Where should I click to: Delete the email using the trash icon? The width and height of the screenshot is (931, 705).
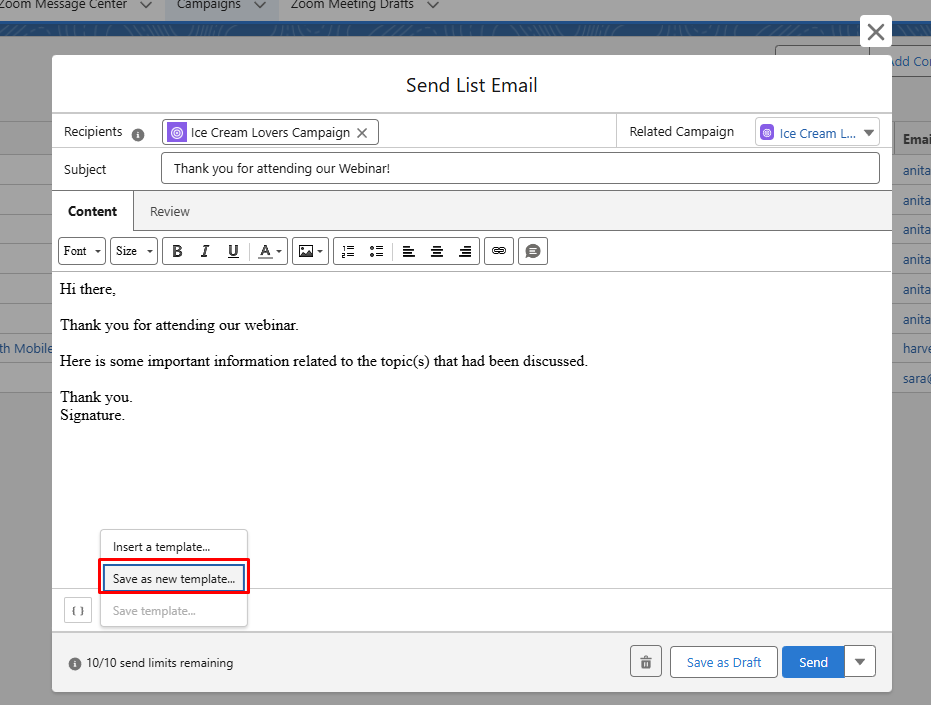tap(646, 662)
